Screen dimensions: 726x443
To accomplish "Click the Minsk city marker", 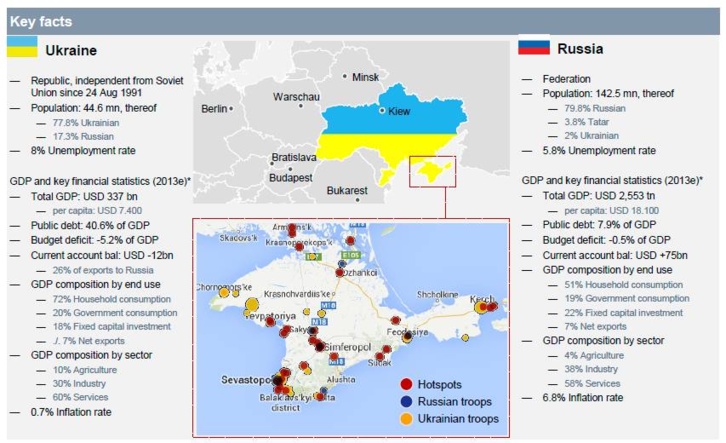I will point(346,76).
